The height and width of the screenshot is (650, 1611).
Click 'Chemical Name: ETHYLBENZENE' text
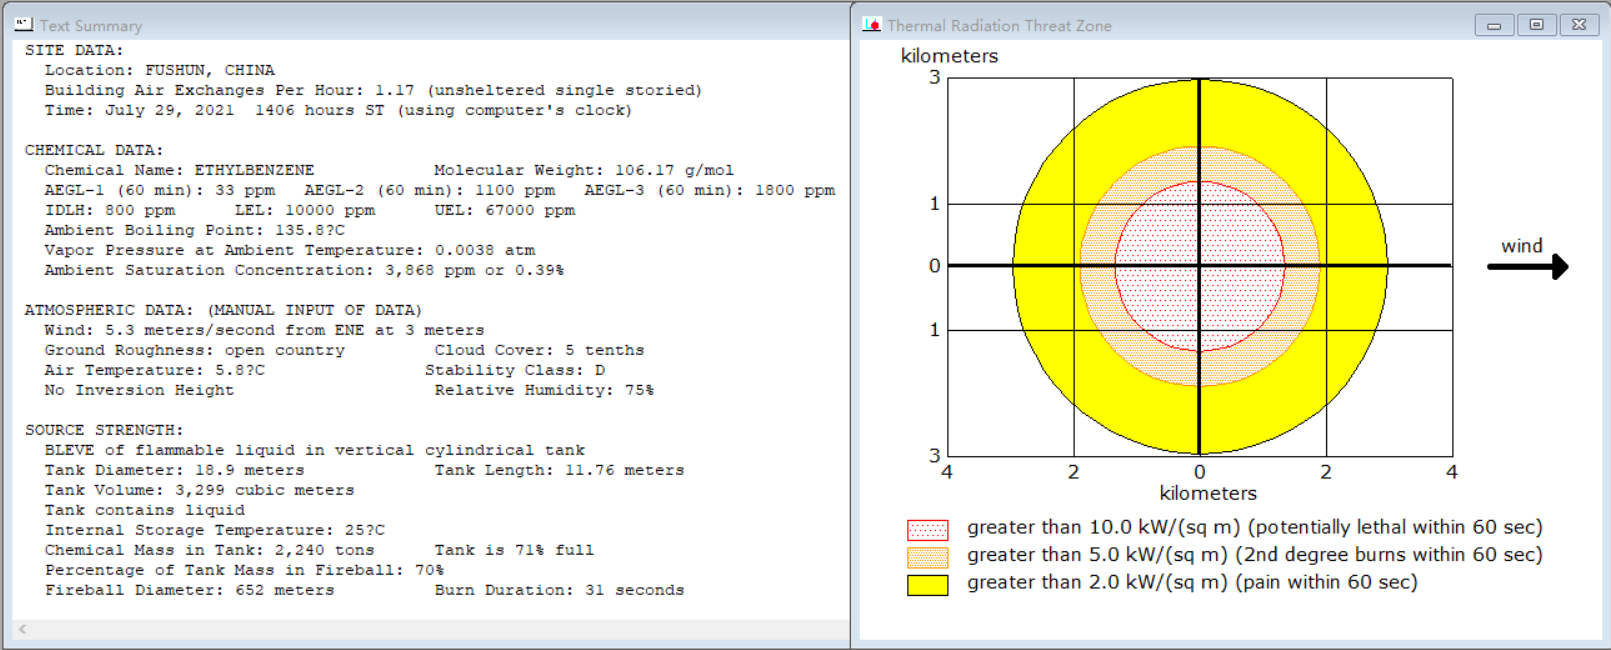tap(179, 170)
